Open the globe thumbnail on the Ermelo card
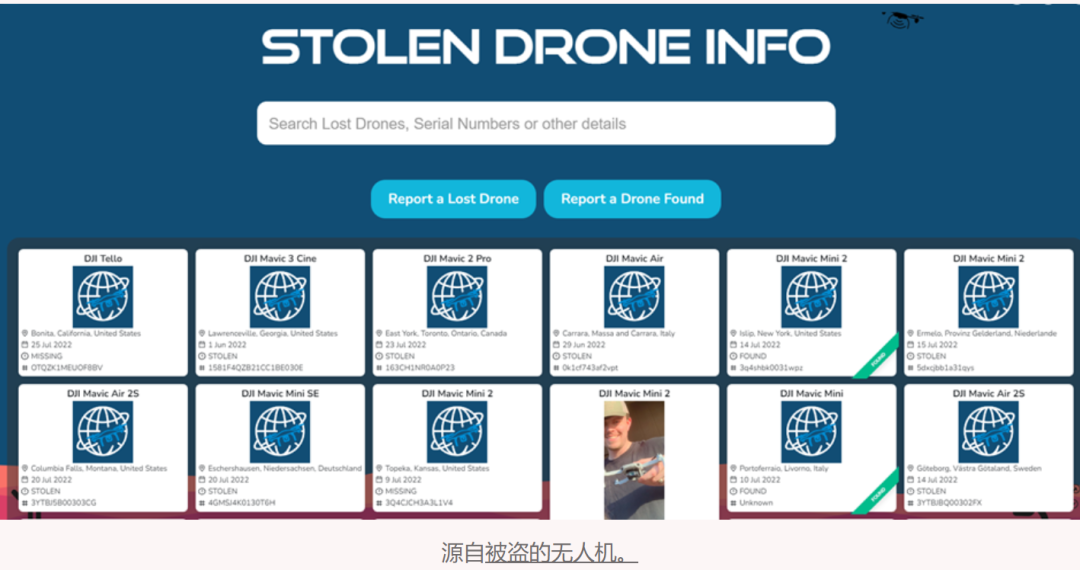Viewport: 1080px width, 570px height. (988, 297)
